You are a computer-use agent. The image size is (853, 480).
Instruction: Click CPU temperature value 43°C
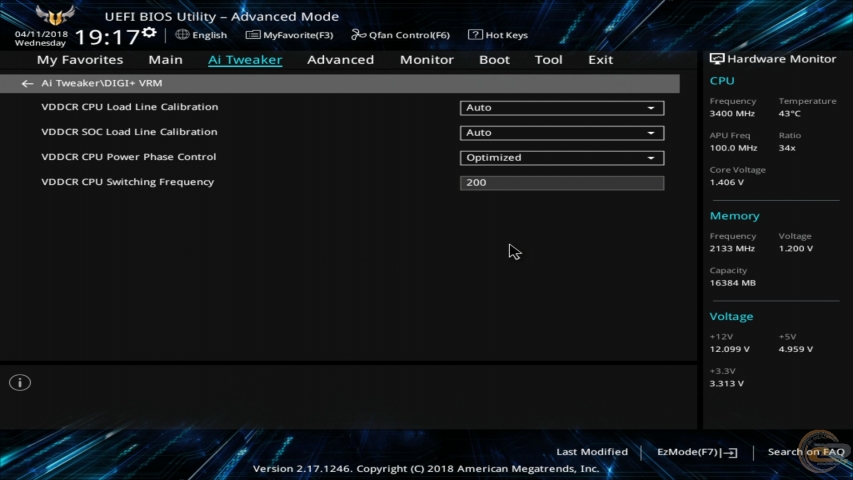coord(790,114)
